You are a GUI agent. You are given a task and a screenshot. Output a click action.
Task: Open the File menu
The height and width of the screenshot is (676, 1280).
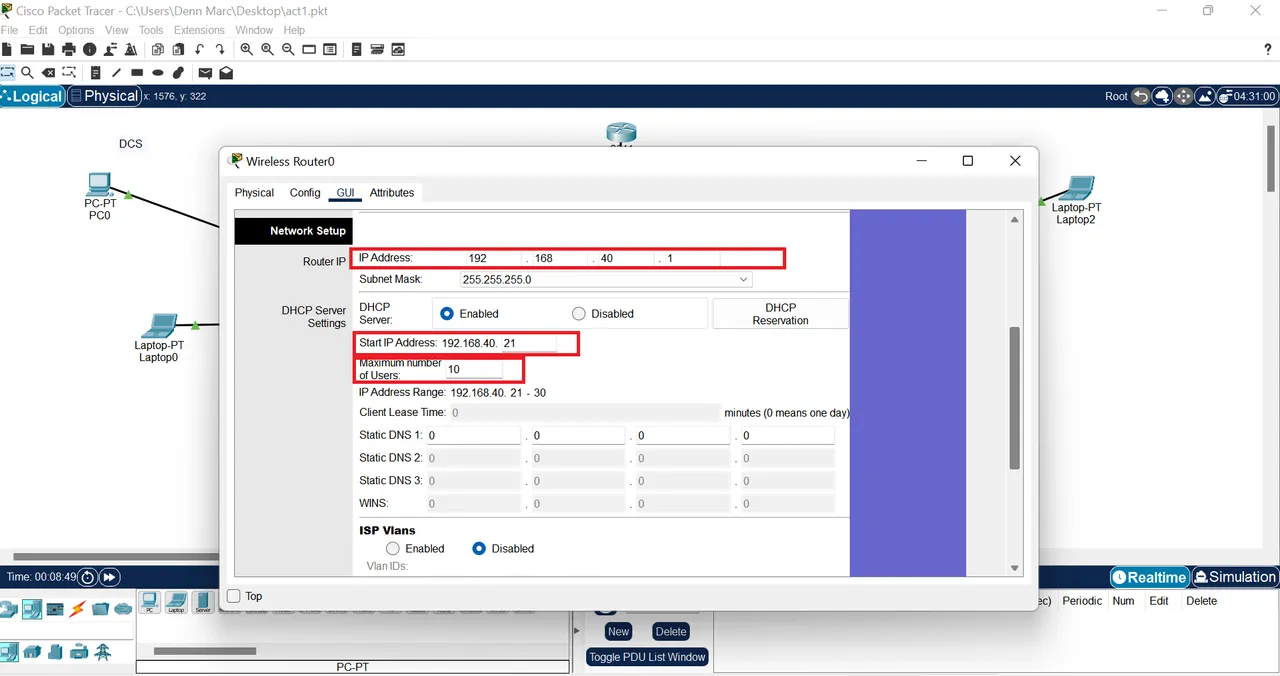pyautogui.click(x=10, y=30)
